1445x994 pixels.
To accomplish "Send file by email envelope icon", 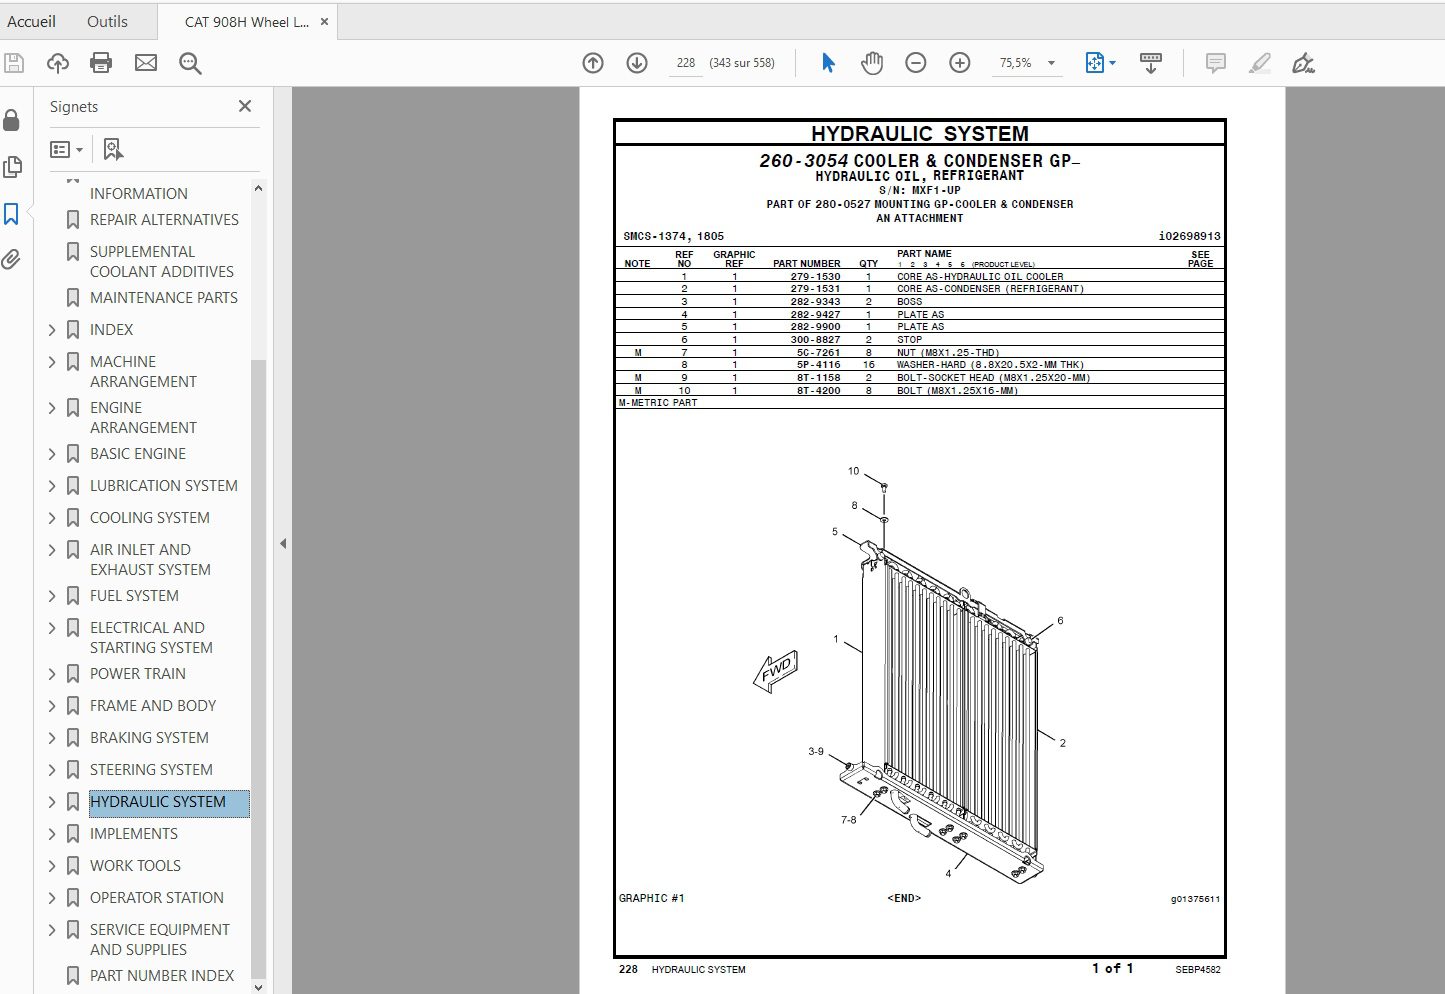I will pyautogui.click(x=146, y=63).
